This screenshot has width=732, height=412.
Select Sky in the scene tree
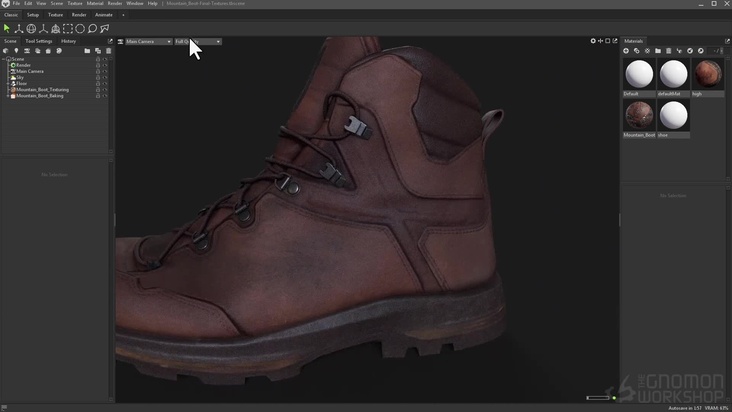20,77
